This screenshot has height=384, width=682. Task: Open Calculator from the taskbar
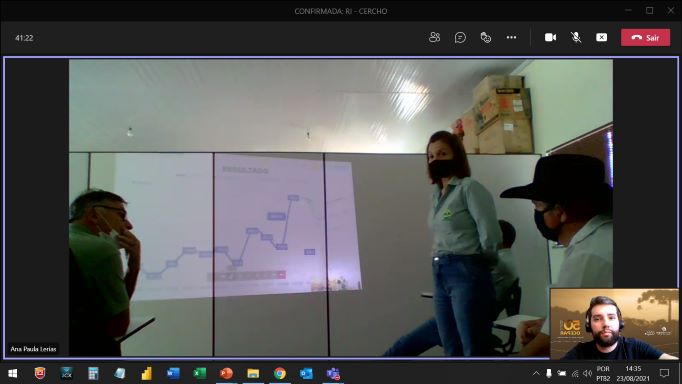(x=93, y=373)
